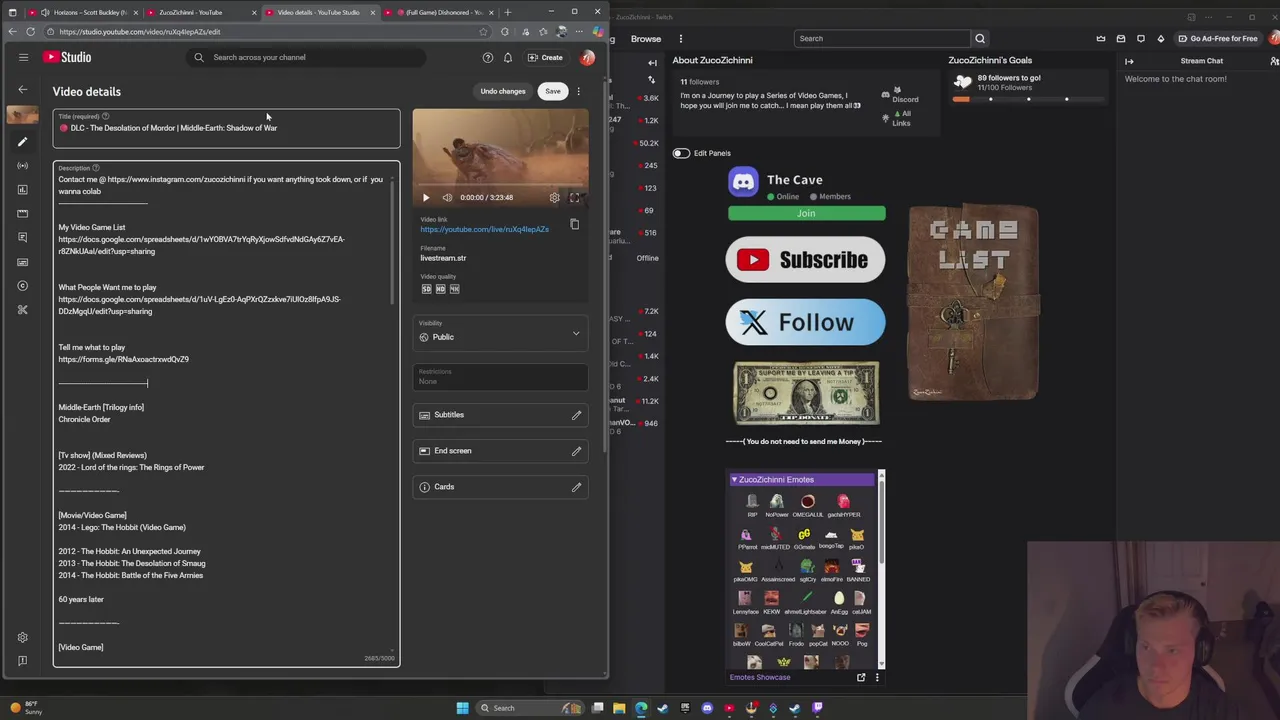Edit End screen via the pencil icon

click(576, 451)
